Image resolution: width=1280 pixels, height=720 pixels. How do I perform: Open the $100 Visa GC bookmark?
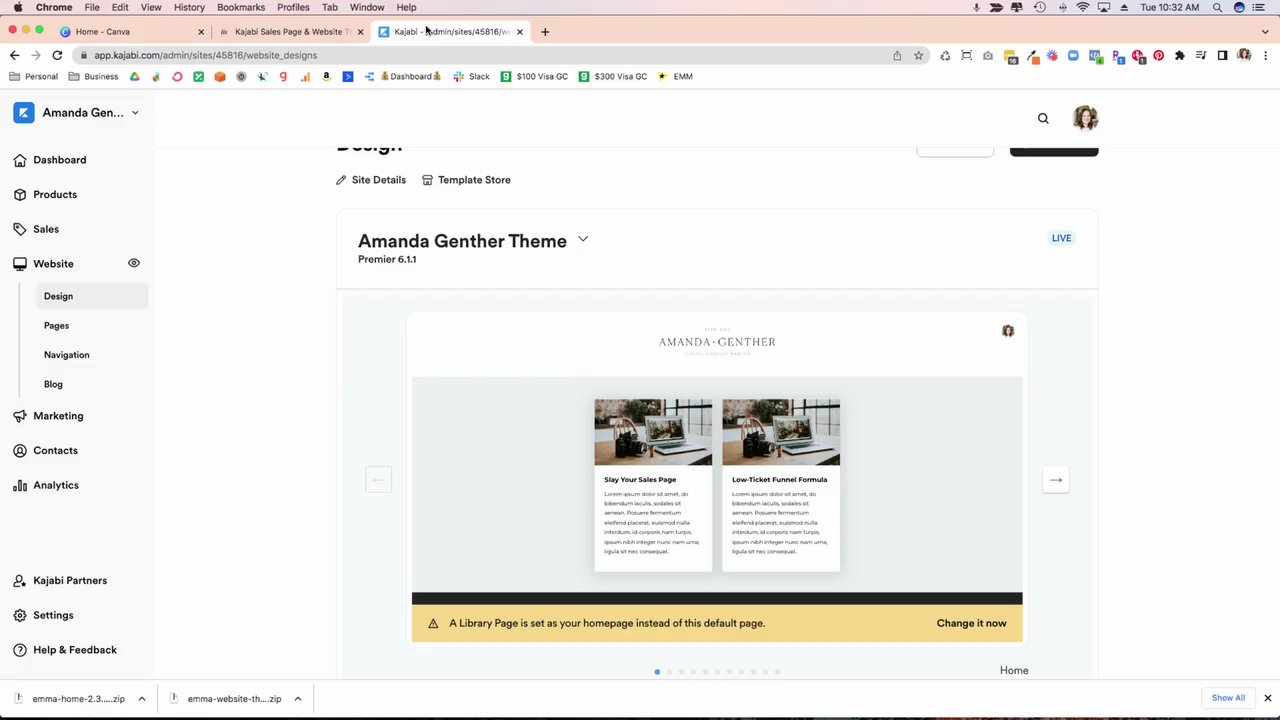(535, 77)
